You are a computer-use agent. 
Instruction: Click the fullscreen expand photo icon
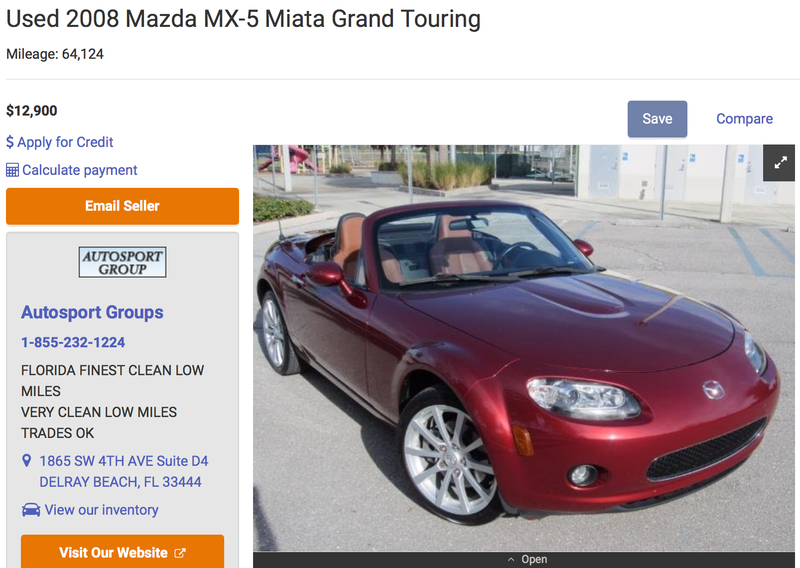point(780,163)
